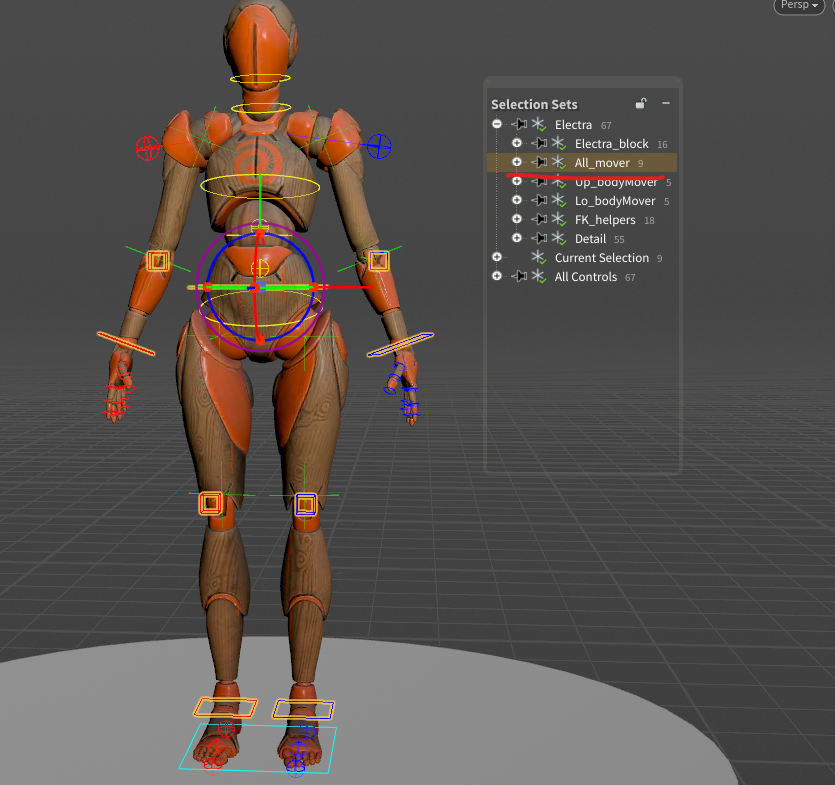The image size is (835, 785).
Task: Select the red wrist bar control
Action: click(126, 344)
